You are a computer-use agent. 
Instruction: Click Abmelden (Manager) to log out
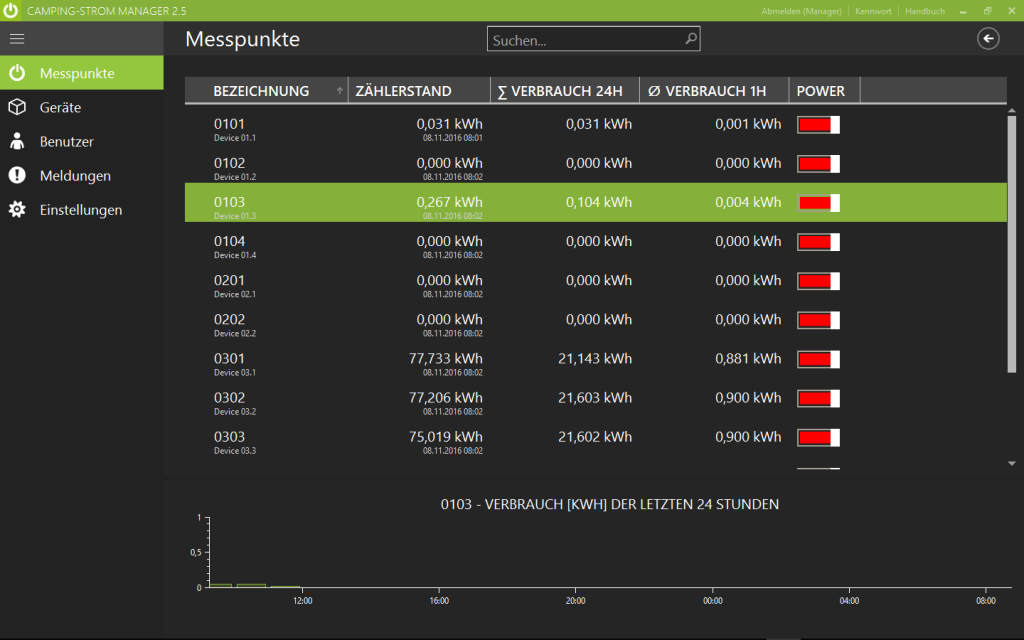801,11
